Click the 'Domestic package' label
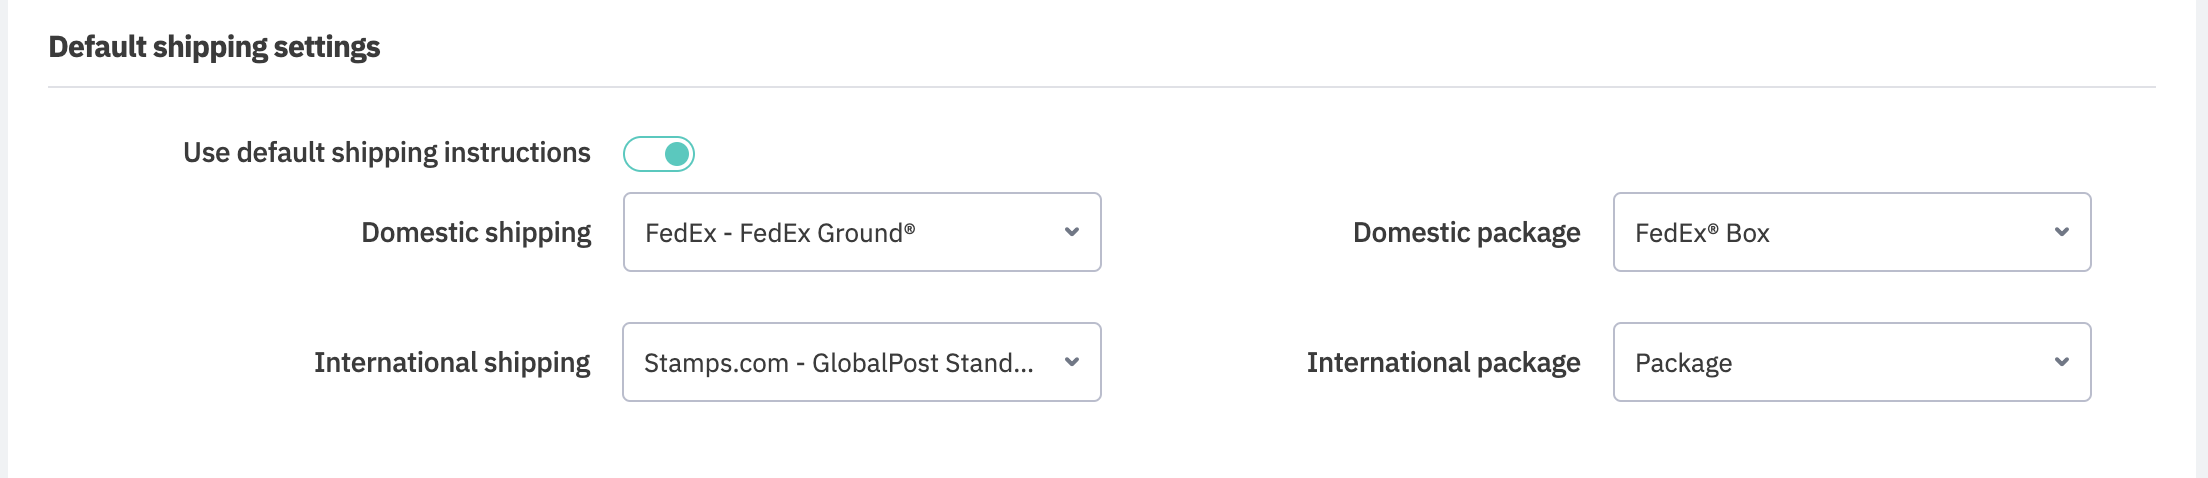The width and height of the screenshot is (2208, 478). pyautogui.click(x=1466, y=233)
